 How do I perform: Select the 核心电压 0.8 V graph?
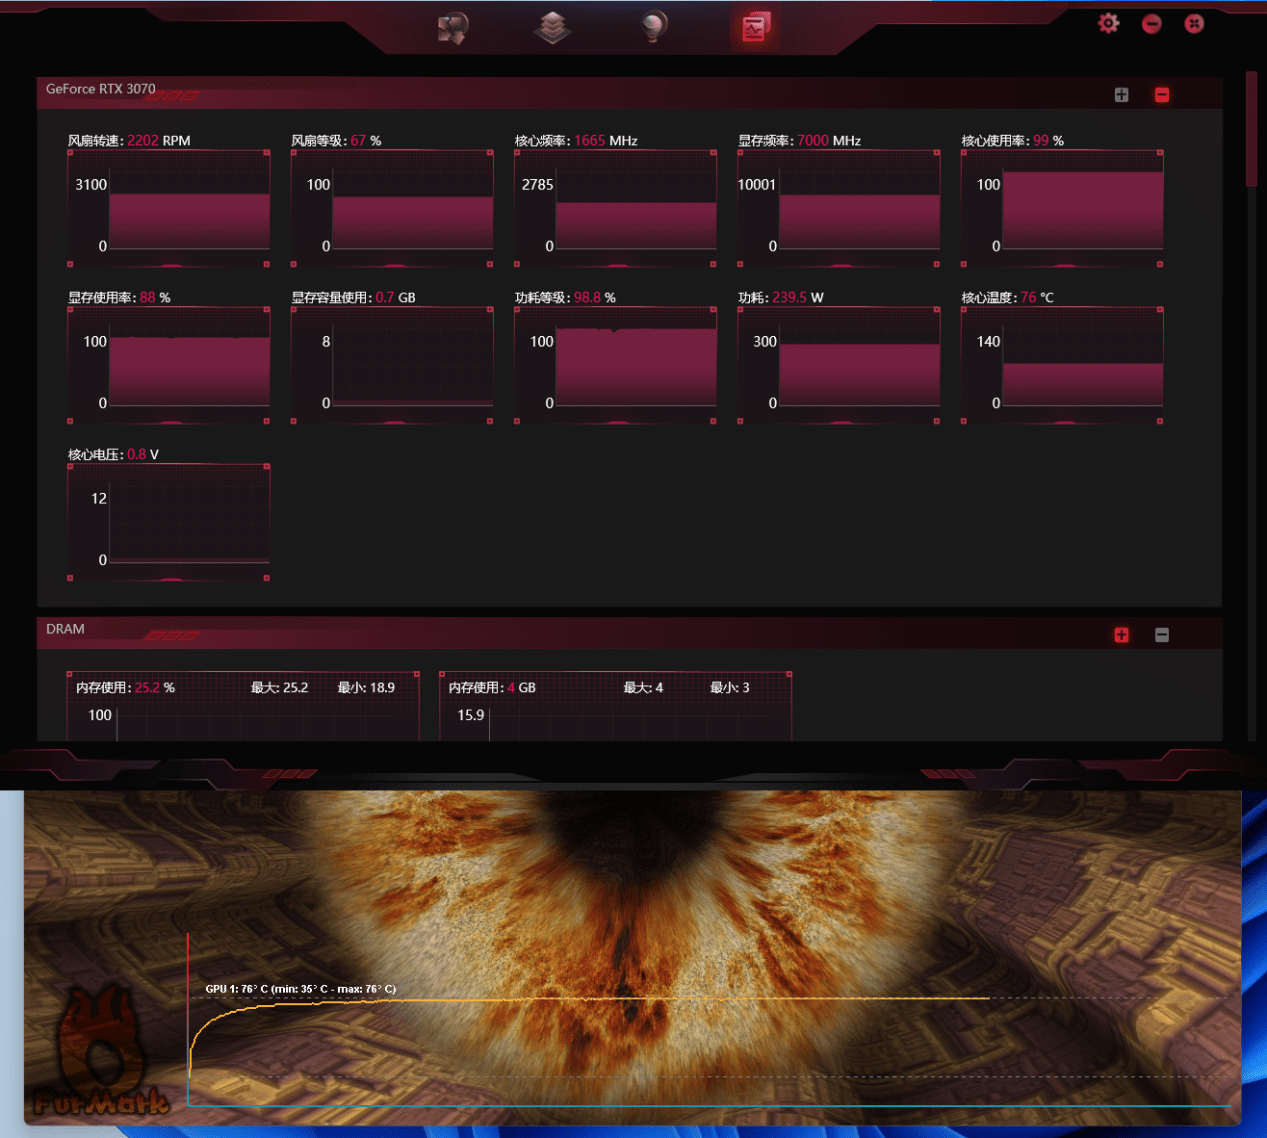pyautogui.click(x=168, y=522)
